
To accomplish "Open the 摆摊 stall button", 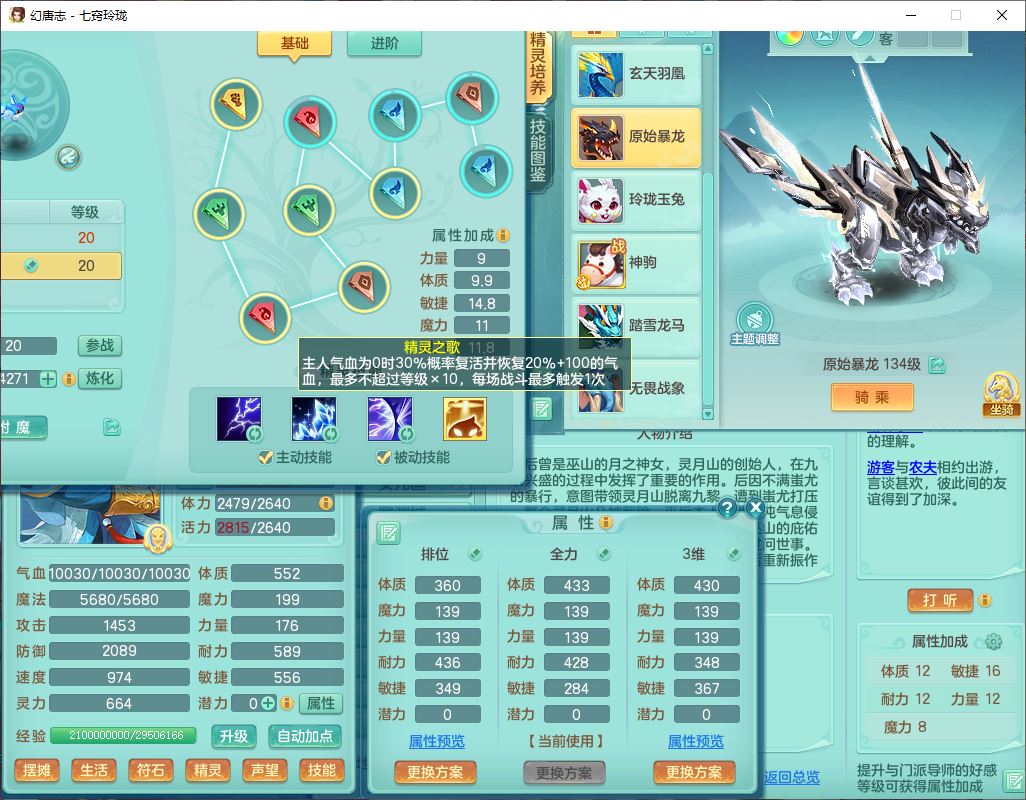I will [37, 771].
